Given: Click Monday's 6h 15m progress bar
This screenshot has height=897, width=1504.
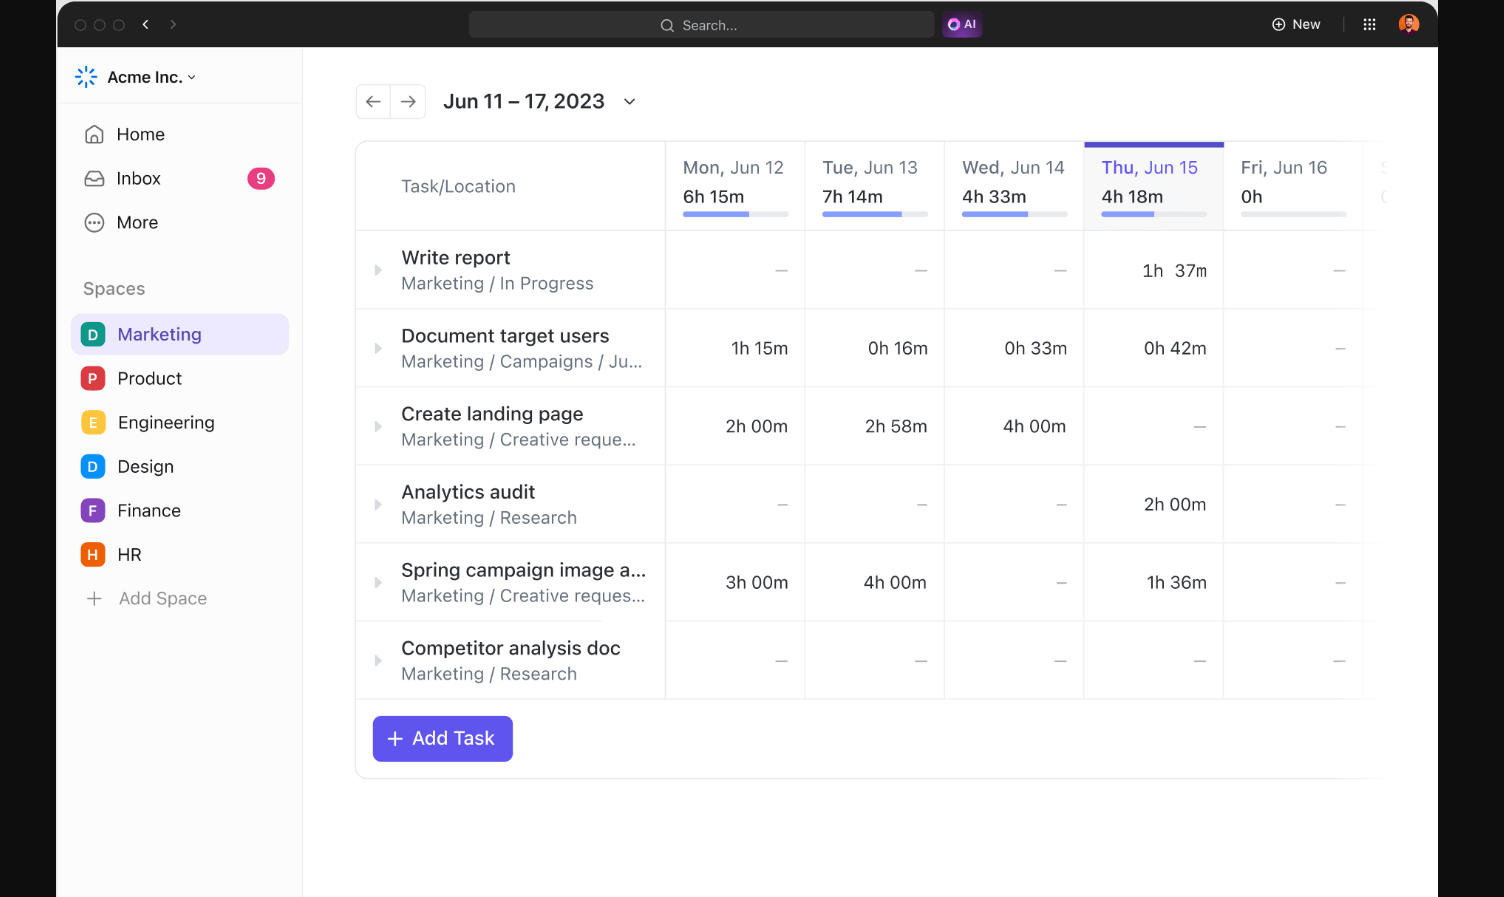Looking at the screenshot, I should [736, 214].
